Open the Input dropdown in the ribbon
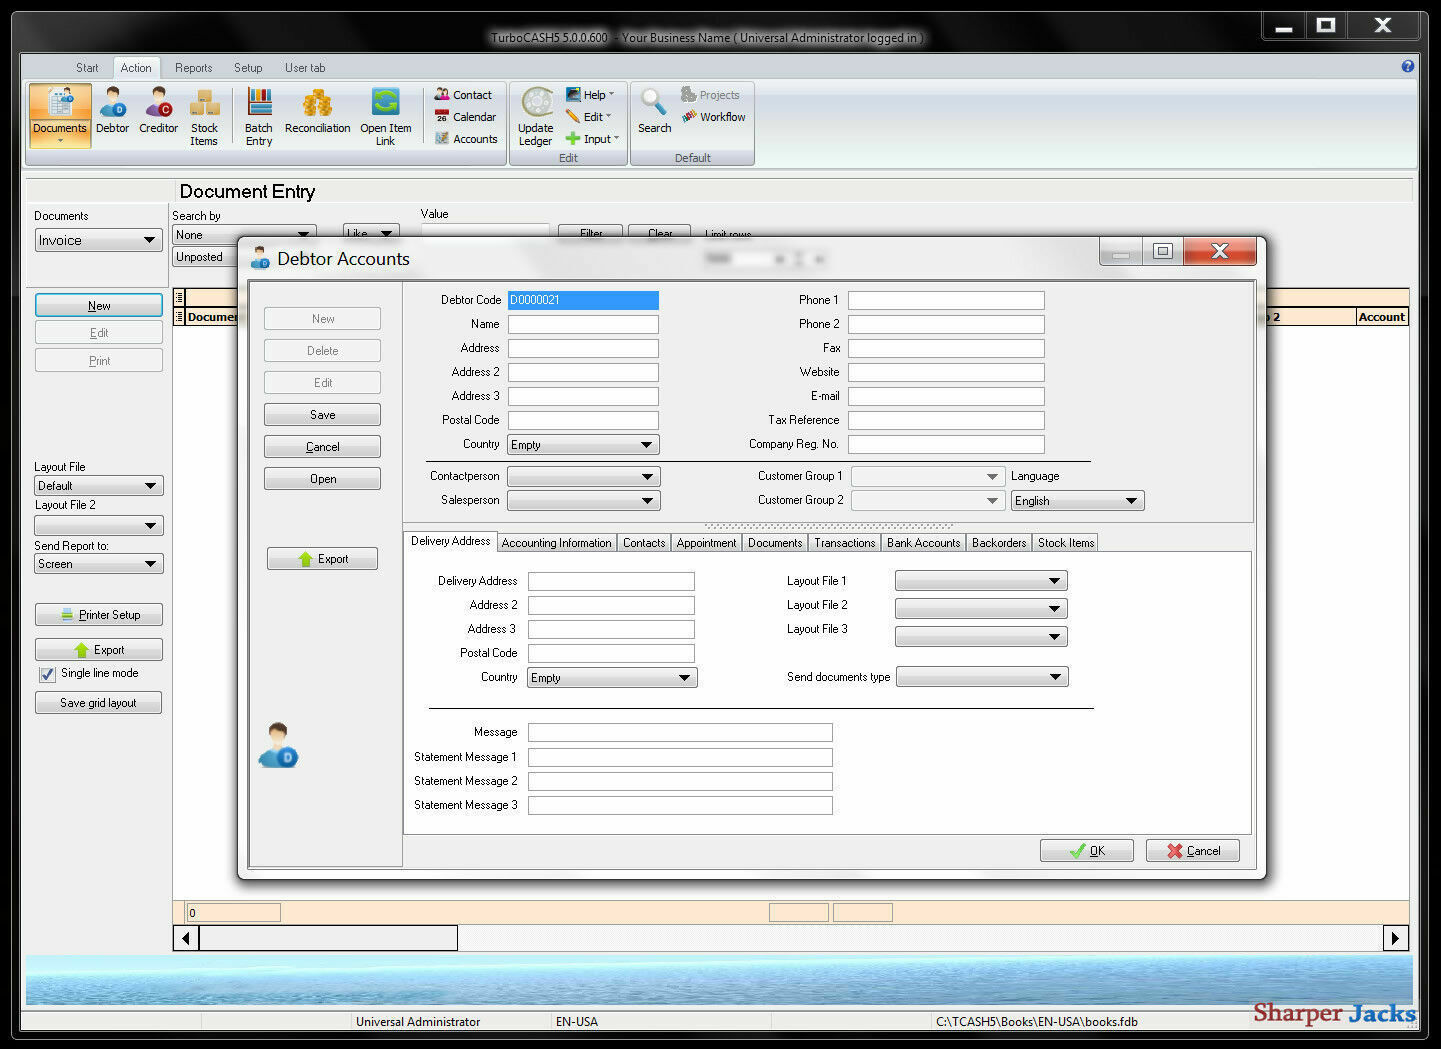Image resolution: width=1441 pixels, height=1049 pixels. tap(592, 139)
